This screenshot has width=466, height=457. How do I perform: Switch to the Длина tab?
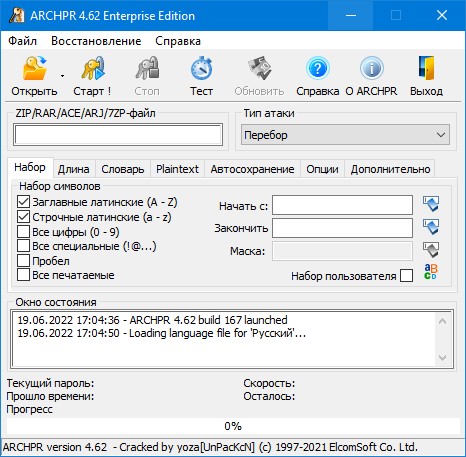tap(74, 169)
